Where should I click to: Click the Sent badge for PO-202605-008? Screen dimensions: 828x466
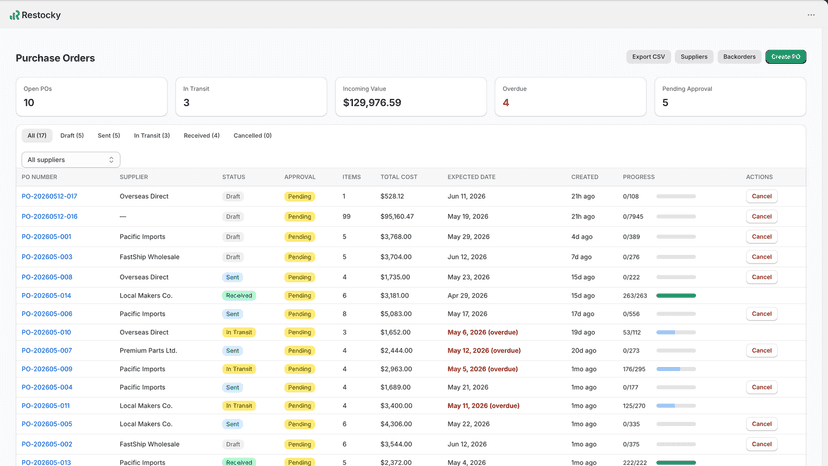[x=233, y=277]
